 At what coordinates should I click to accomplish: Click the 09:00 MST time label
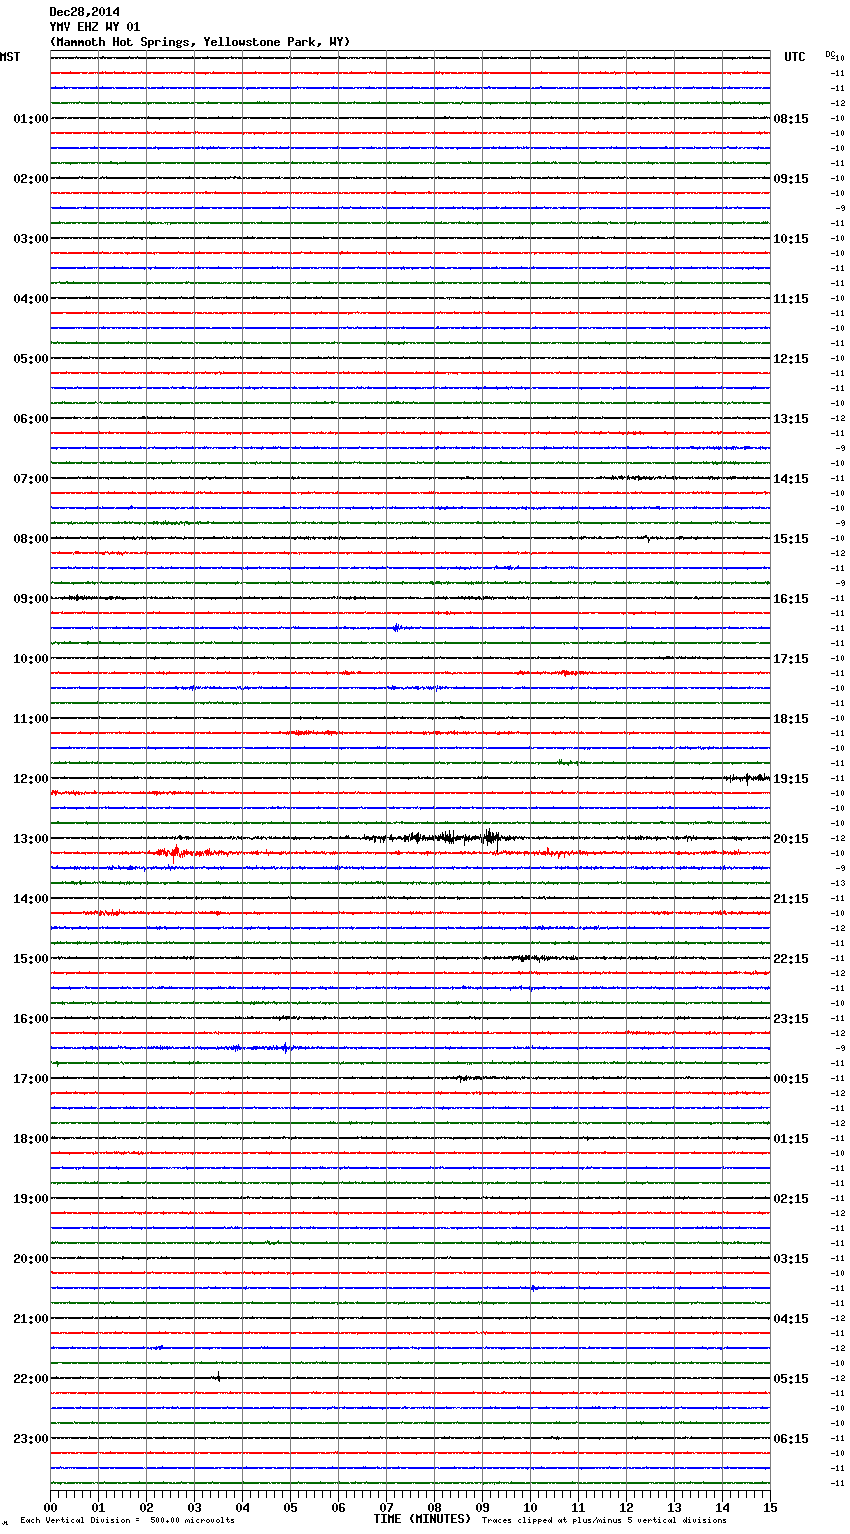point(31,599)
